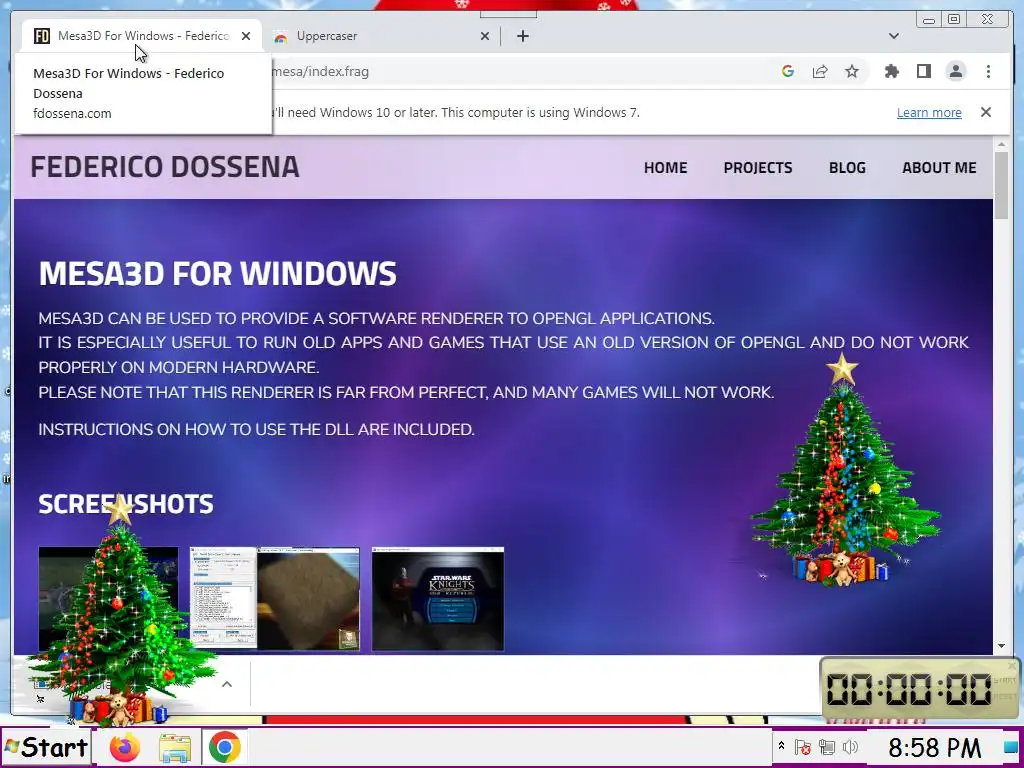Viewport: 1024px width, 768px height.
Task: Click the MESA3D FOR WINDOWS heading
Action: click(x=217, y=274)
